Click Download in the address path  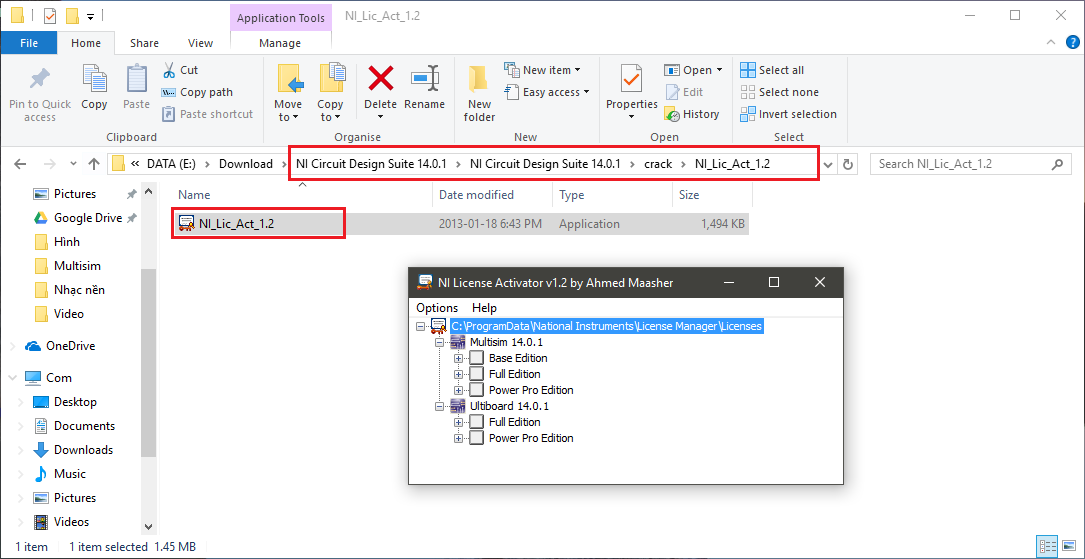point(246,164)
